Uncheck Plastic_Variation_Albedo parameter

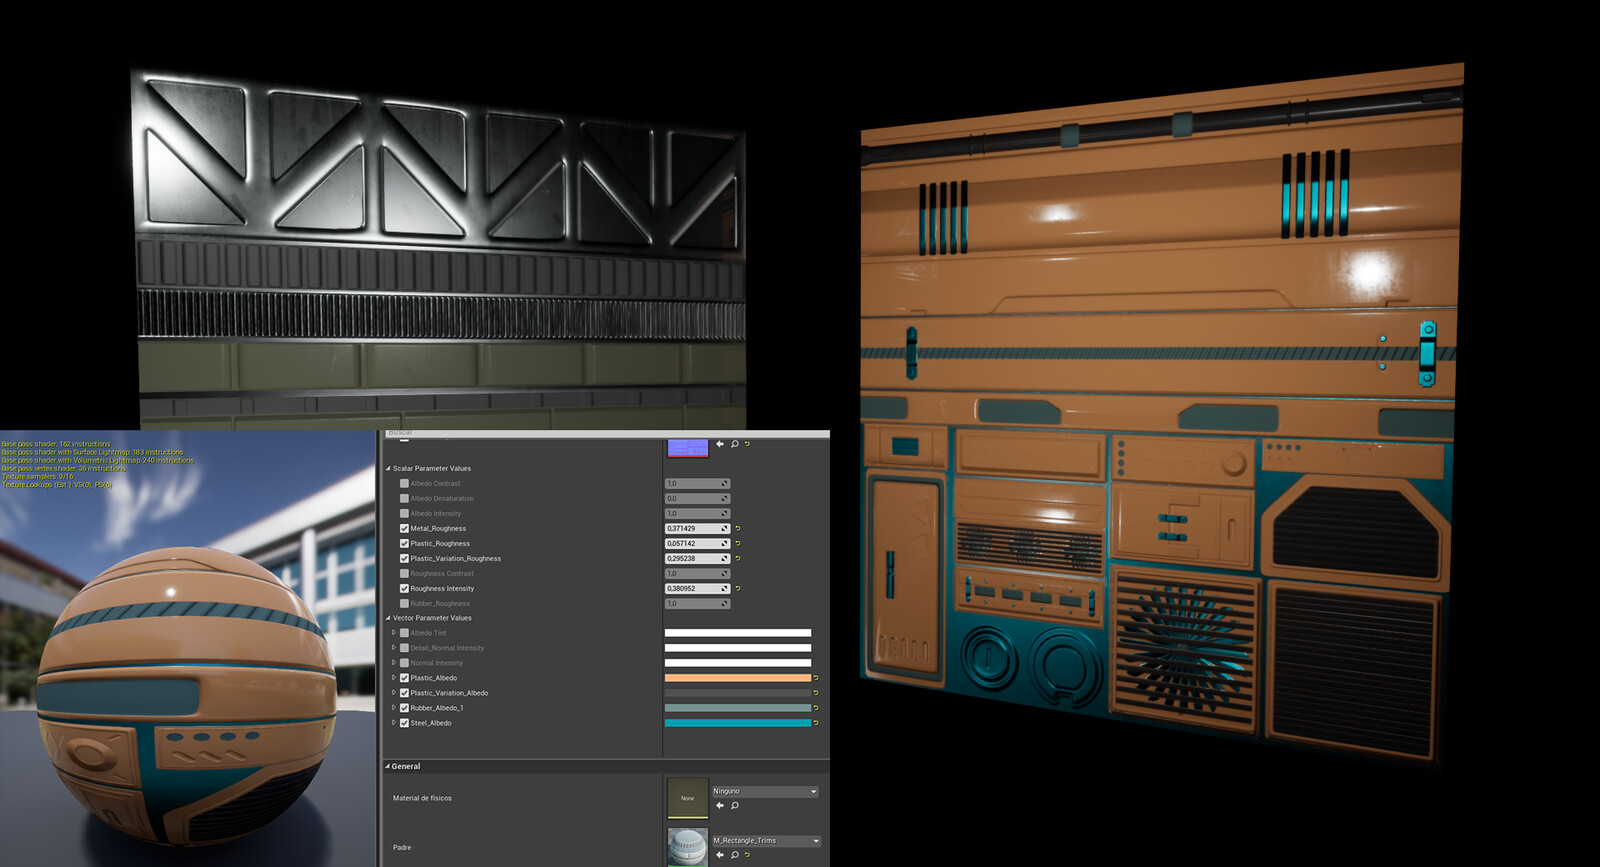(404, 693)
